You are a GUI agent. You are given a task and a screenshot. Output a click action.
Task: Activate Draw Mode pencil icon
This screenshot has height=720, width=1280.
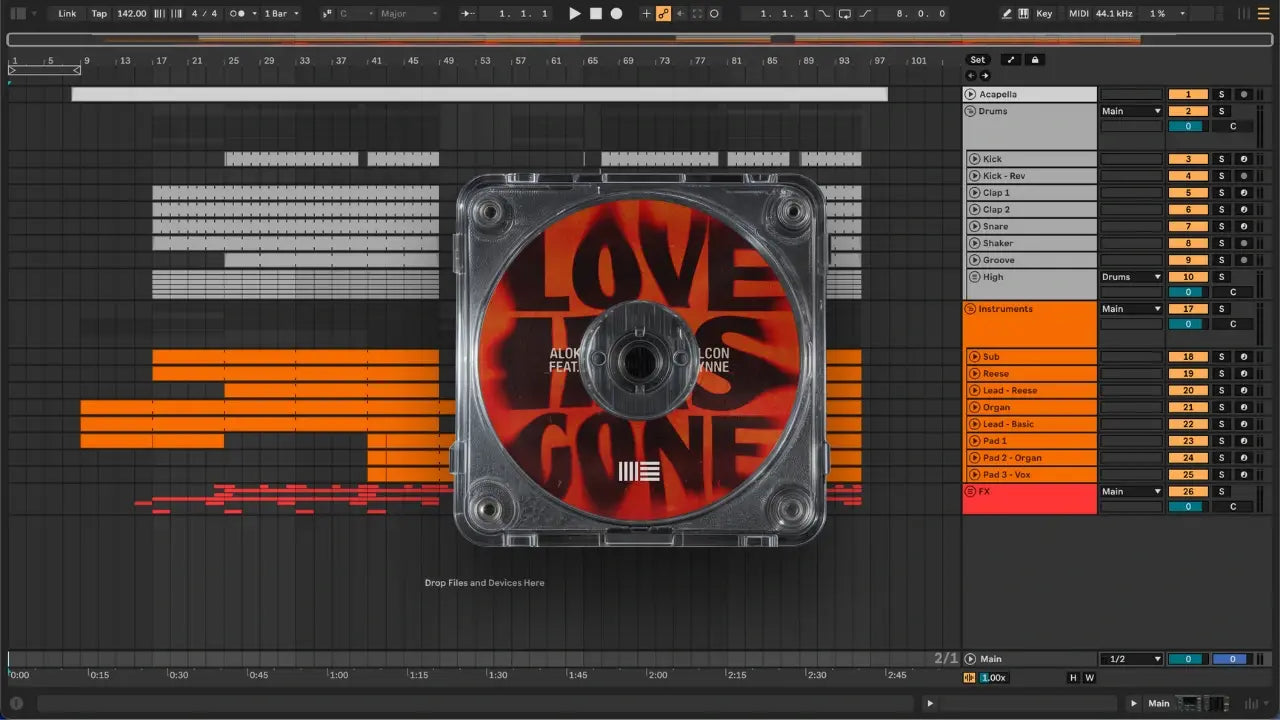click(x=1007, y=14)
